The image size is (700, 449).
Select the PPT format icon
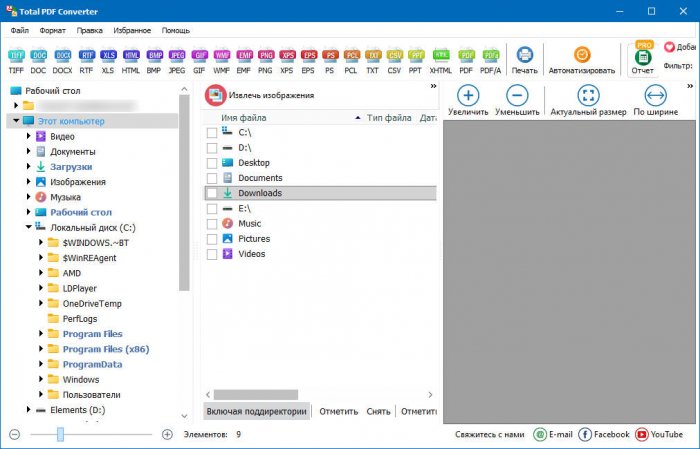(416, 56)
